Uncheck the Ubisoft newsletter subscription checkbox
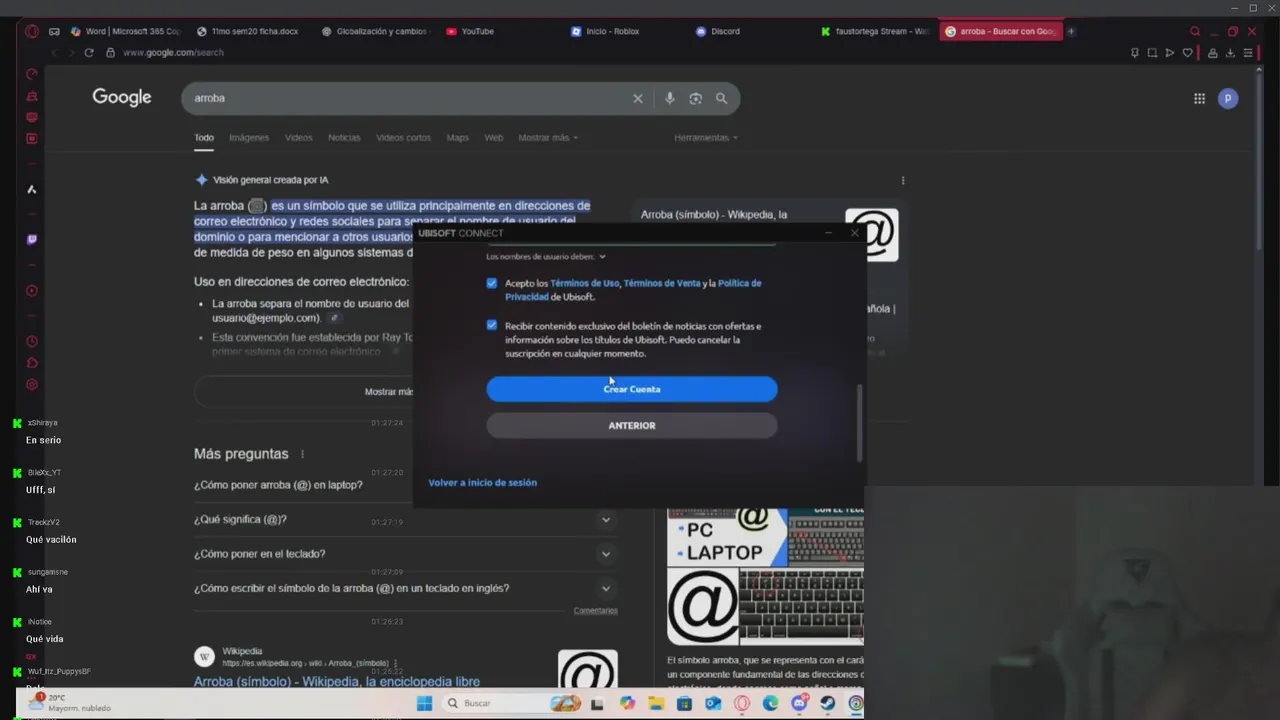1280x720 pixels. click(492, 325)
